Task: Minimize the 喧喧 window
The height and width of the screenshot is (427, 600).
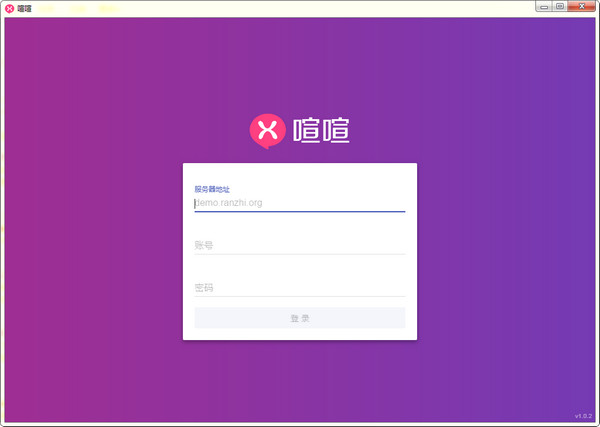Action: 544,6
